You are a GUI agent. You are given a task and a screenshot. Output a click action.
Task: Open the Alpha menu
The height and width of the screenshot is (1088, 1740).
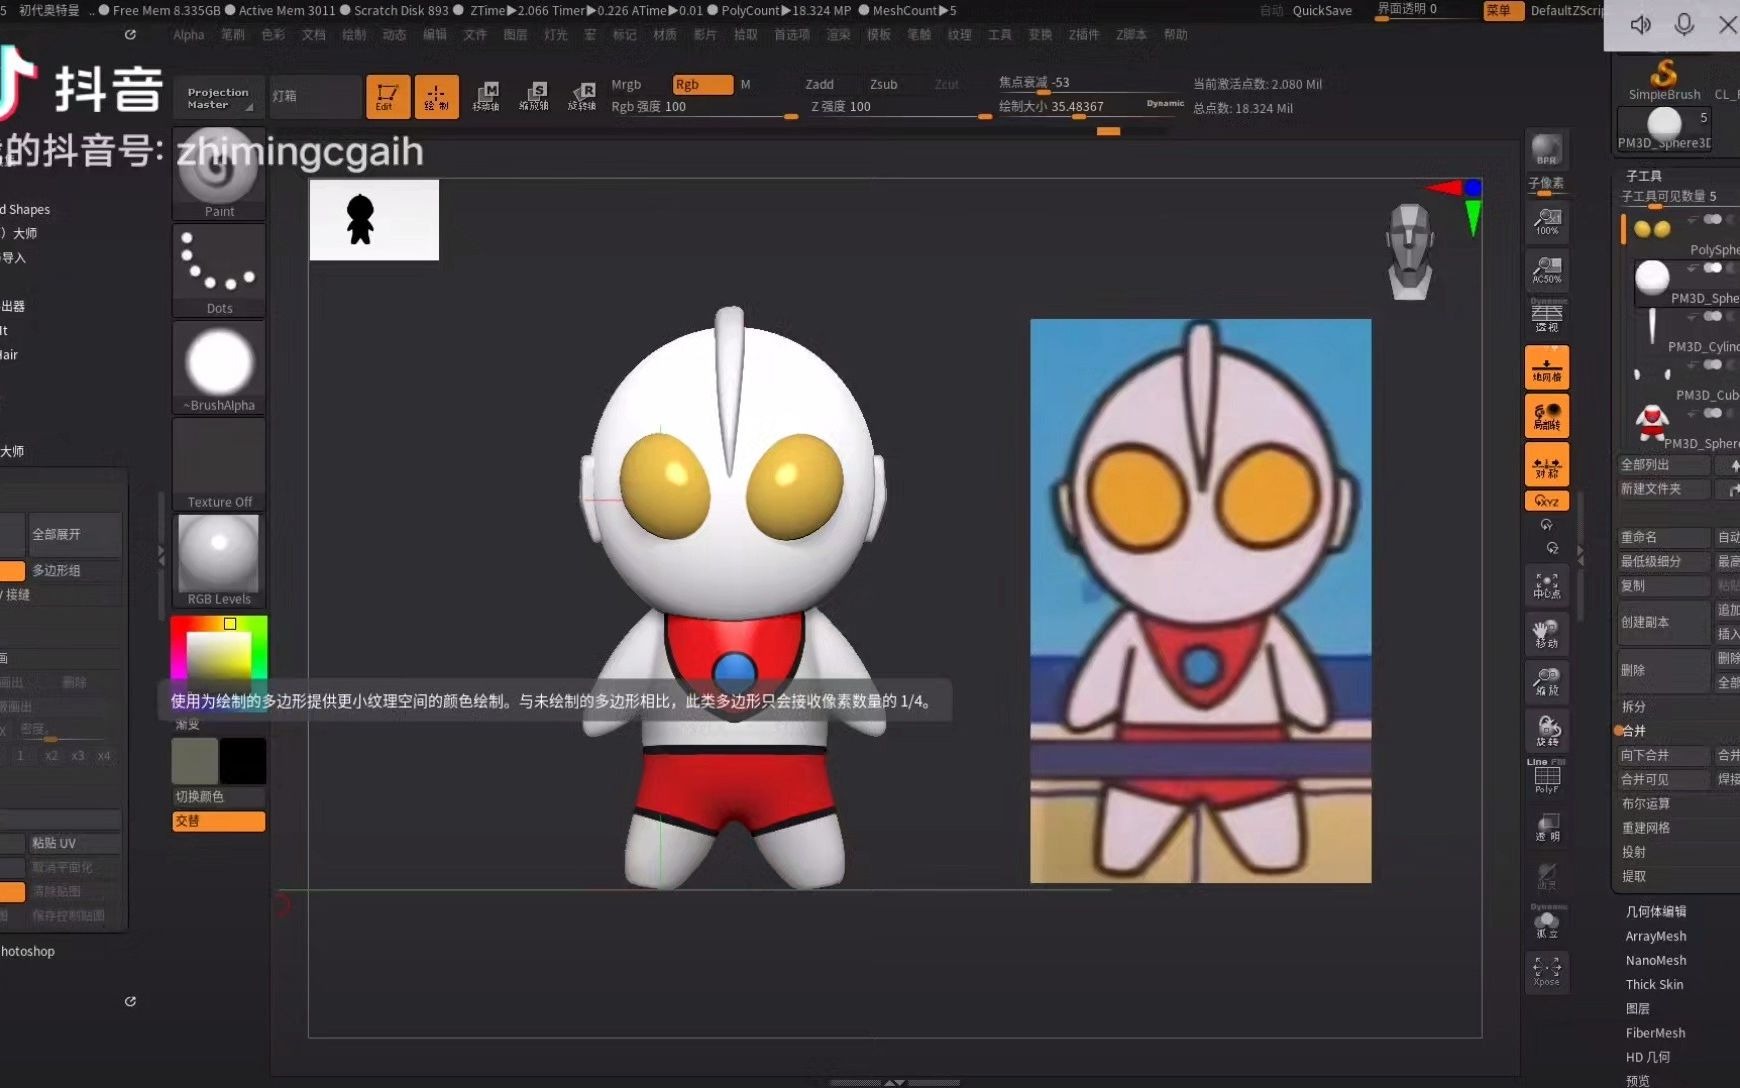188,34
